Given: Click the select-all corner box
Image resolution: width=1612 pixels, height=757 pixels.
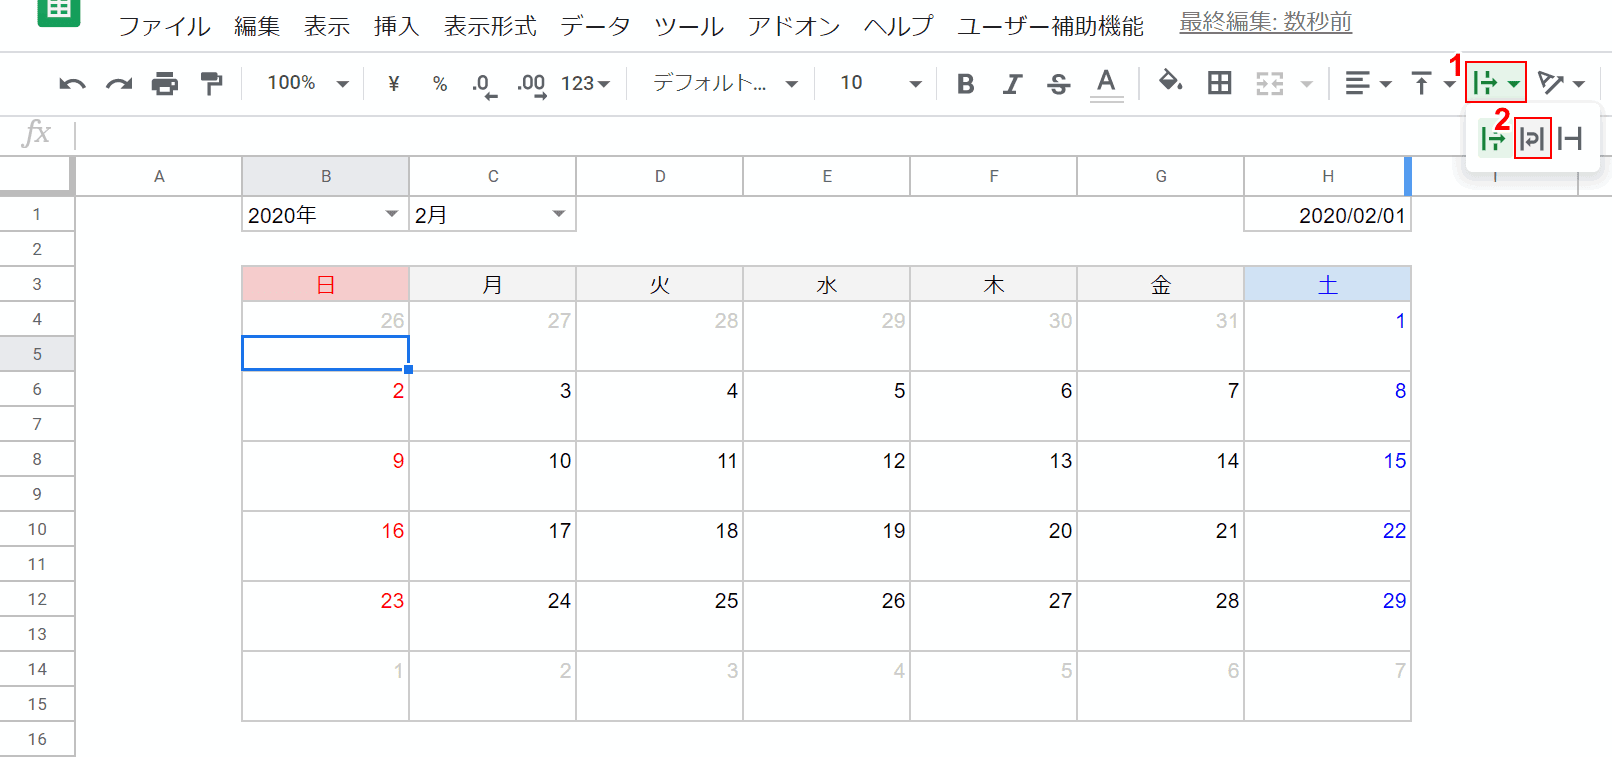Looking at the screenshot, I should pyautogui.click(x=37, y=175).
